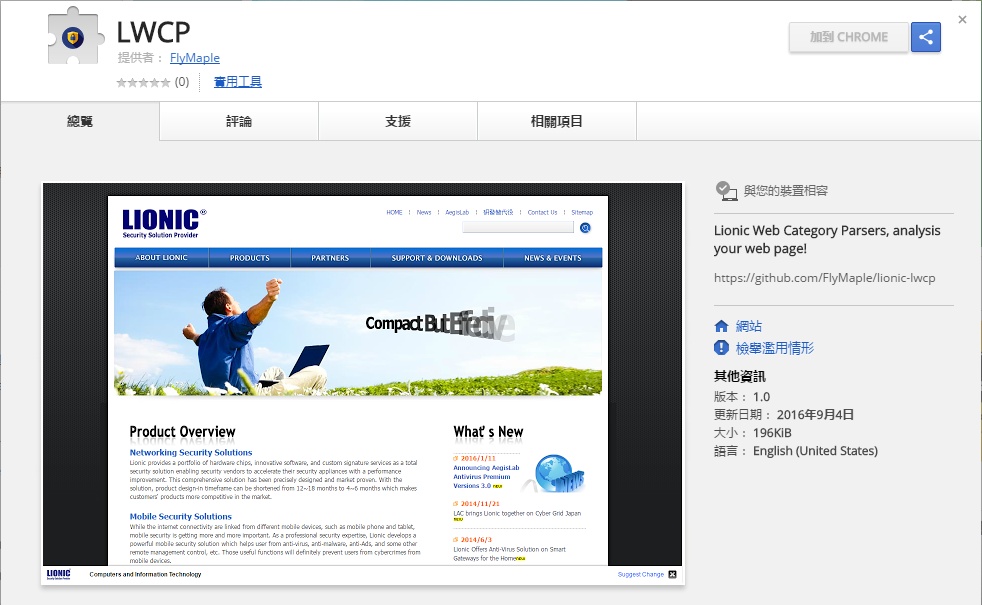Click the device compatibility checkmark icon
The image size is (982, 605).
click(x=726, y=191)
